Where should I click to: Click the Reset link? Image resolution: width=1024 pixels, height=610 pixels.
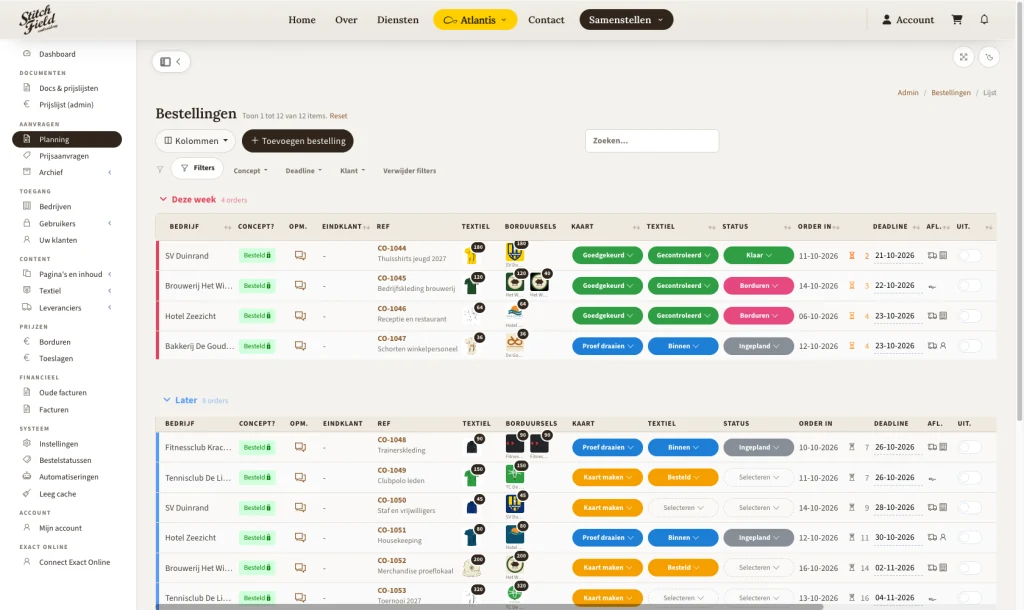338,116
